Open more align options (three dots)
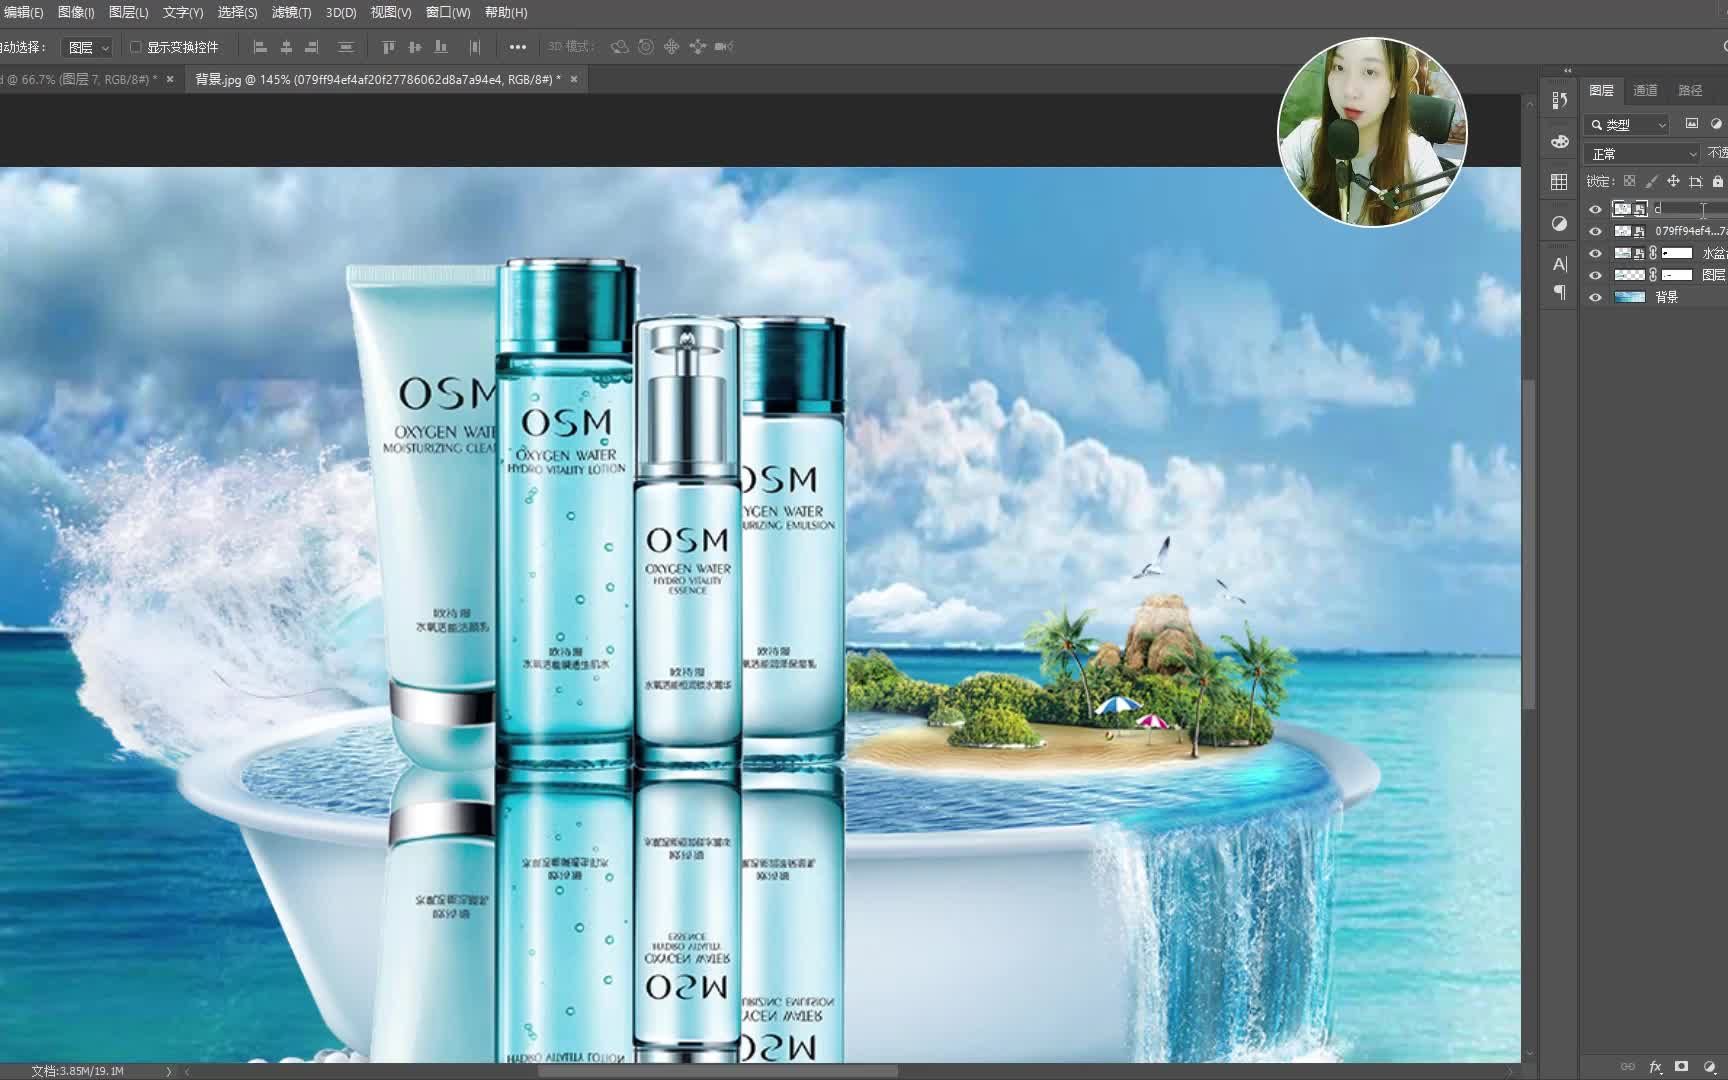The height and width of the screenshot is (1080, 1728). coord(517,47)
